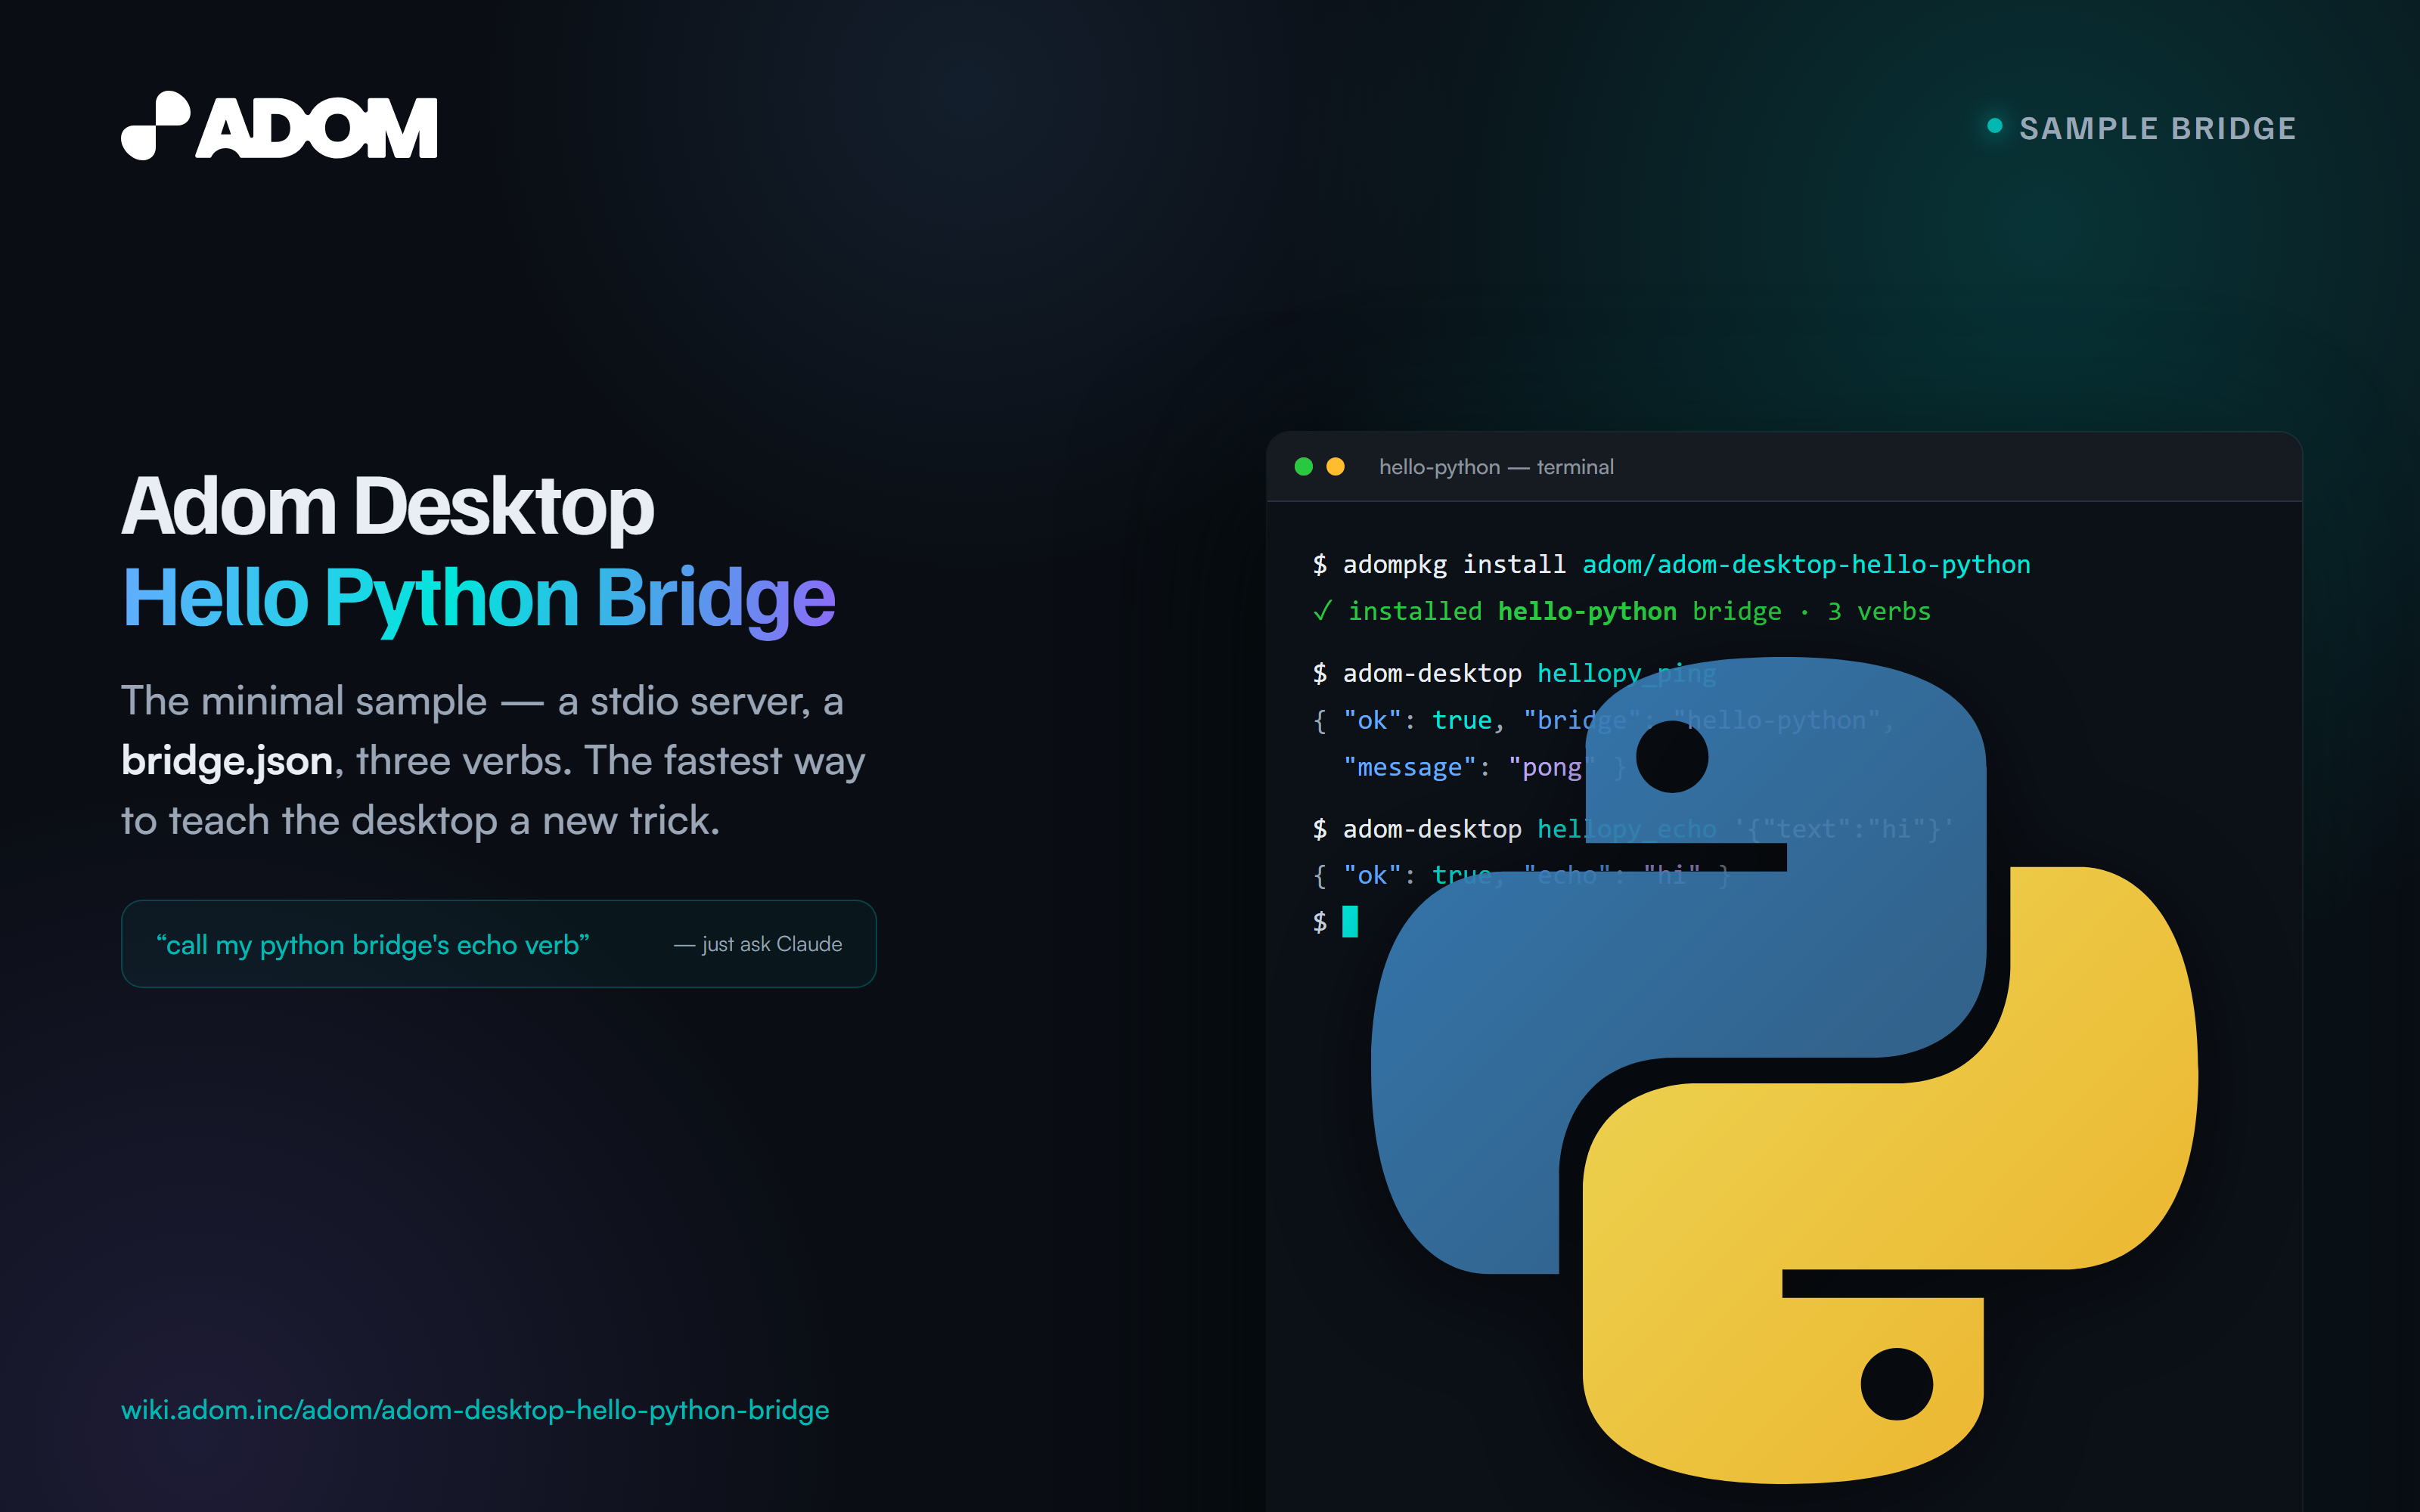Click the "adom/adom-desktop-hello-python" package name
This screenshot has height=1512, width=2420.
(1806, 565)
